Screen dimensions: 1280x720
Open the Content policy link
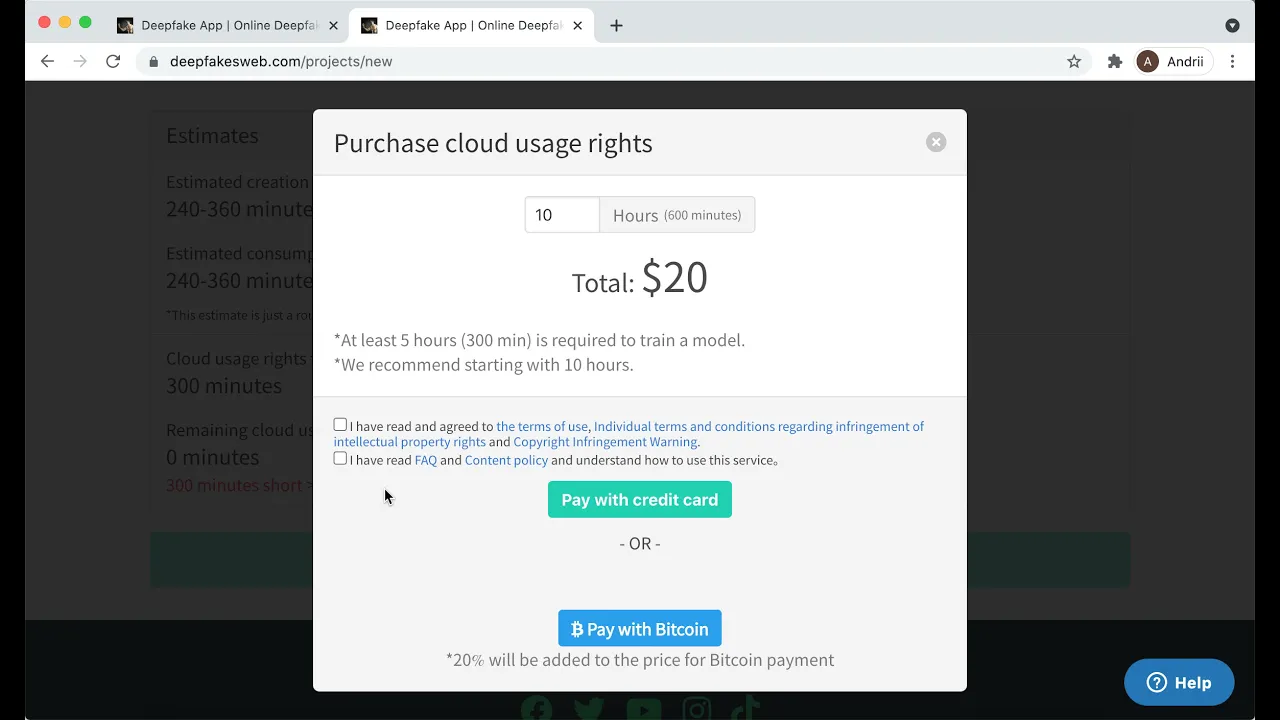(x=506, y=460)
